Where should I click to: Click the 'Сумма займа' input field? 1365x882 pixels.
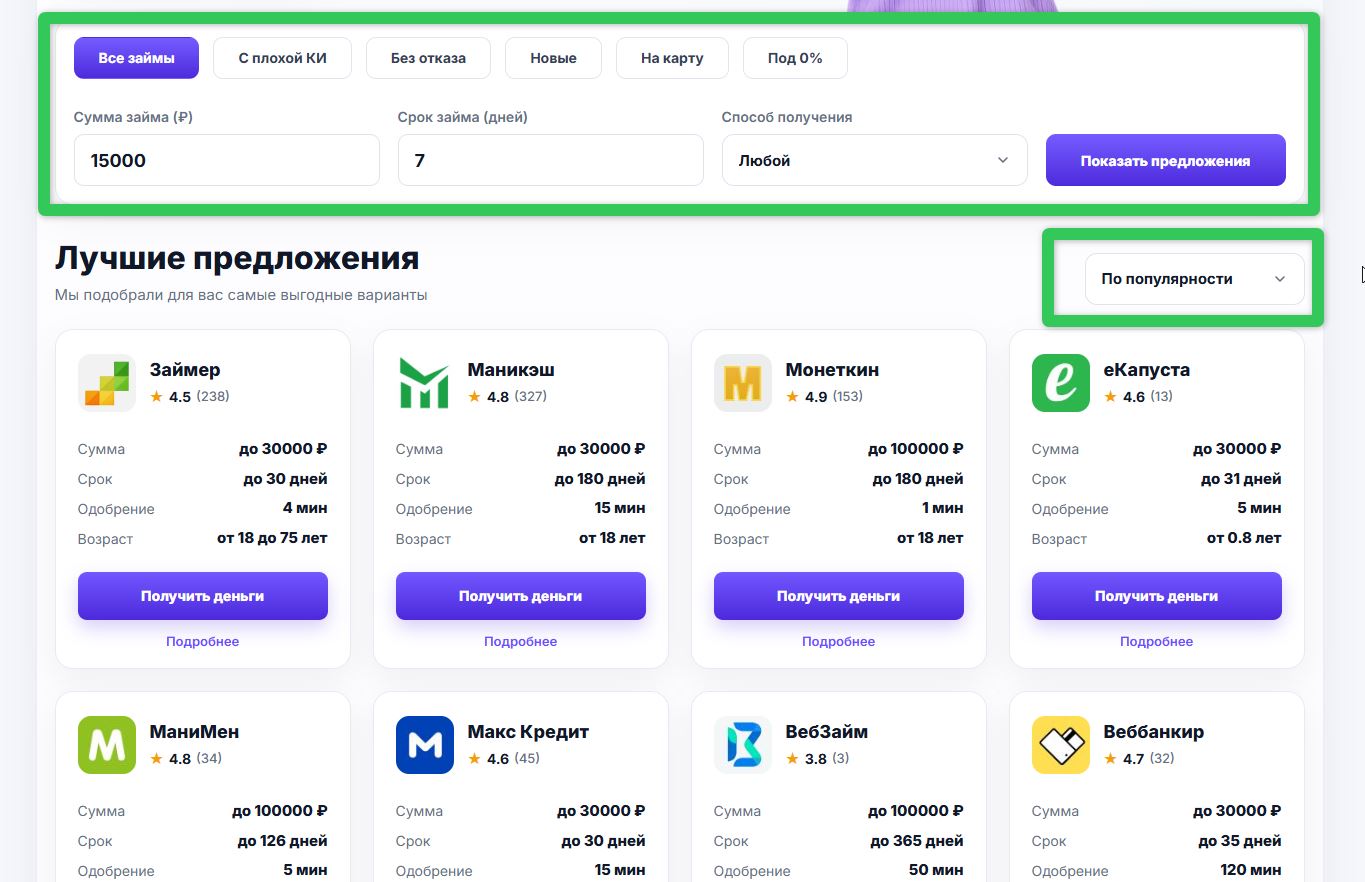[x=227, y=160]
